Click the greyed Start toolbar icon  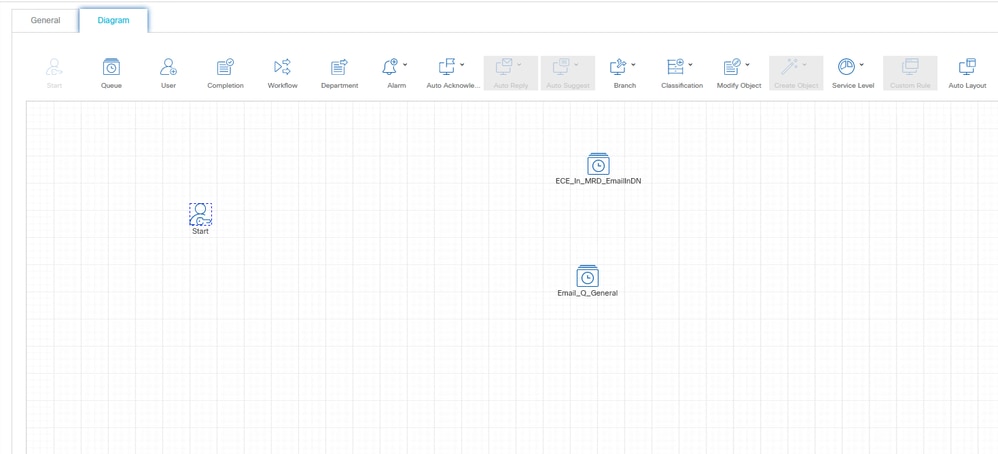[x=54, y=66]
